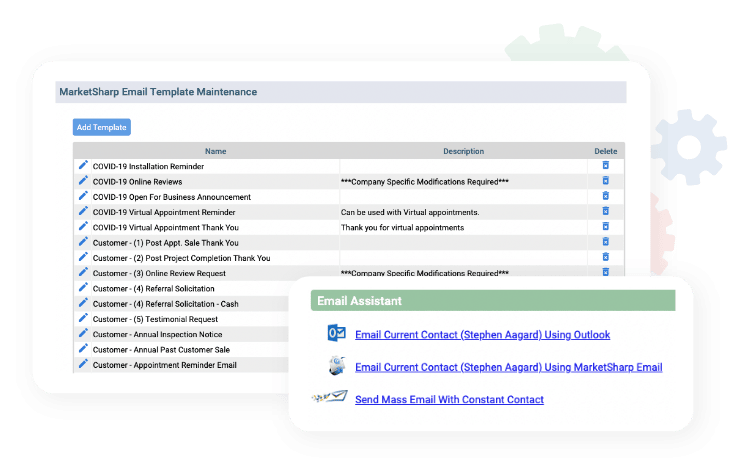Screen dimensions: 752x474
Task: Select Customer - Annual Inspection Notice name
Action: (157, 334)
